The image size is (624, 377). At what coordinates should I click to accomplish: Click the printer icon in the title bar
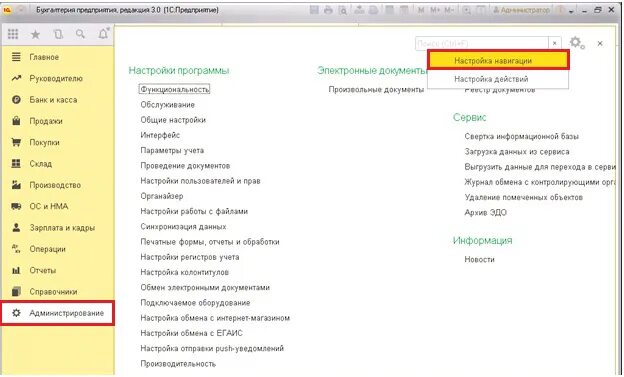click(x=328, y=10)
